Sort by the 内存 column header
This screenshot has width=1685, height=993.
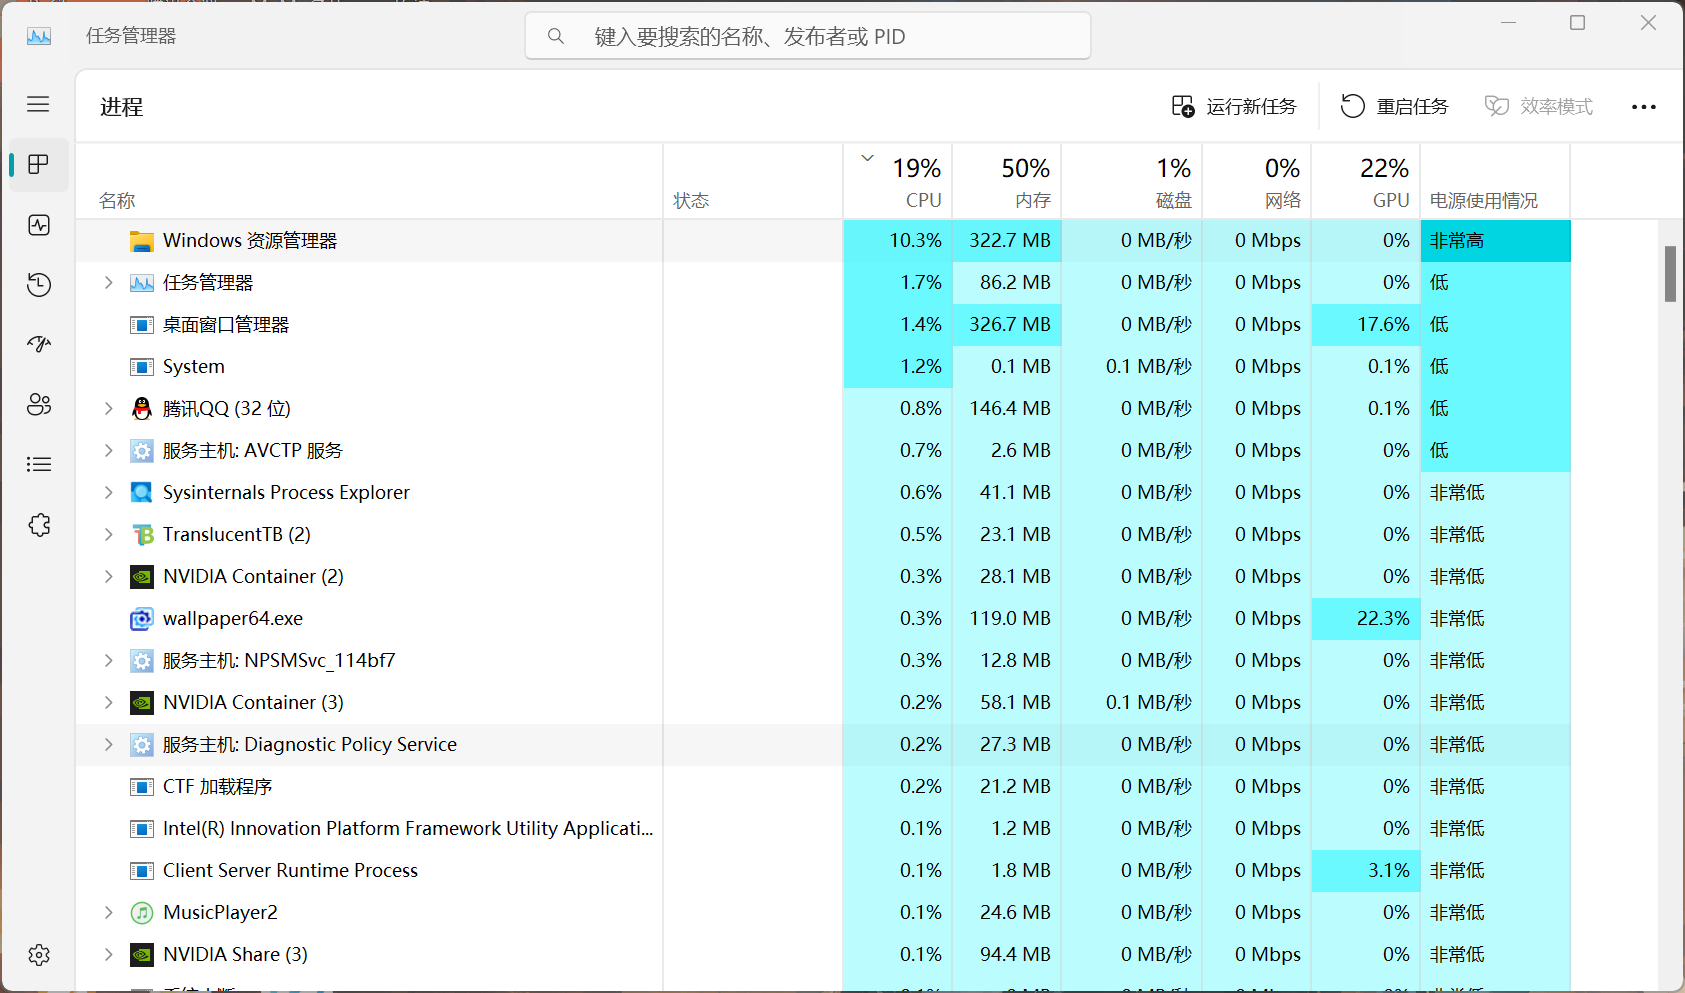pos(1007,181)
